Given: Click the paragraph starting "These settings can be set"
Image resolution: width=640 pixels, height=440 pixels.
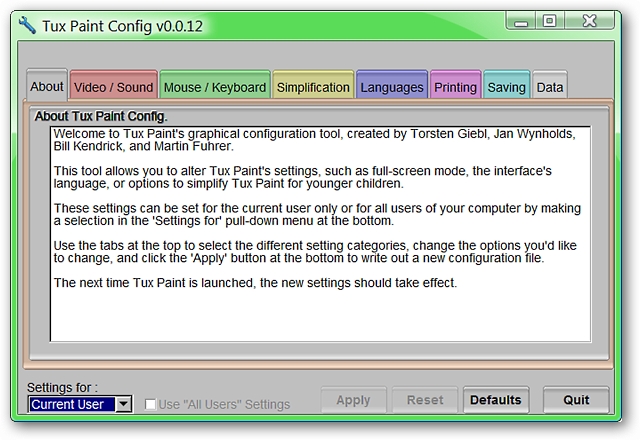Looking at the screenshot, I should tap(317, 214).
